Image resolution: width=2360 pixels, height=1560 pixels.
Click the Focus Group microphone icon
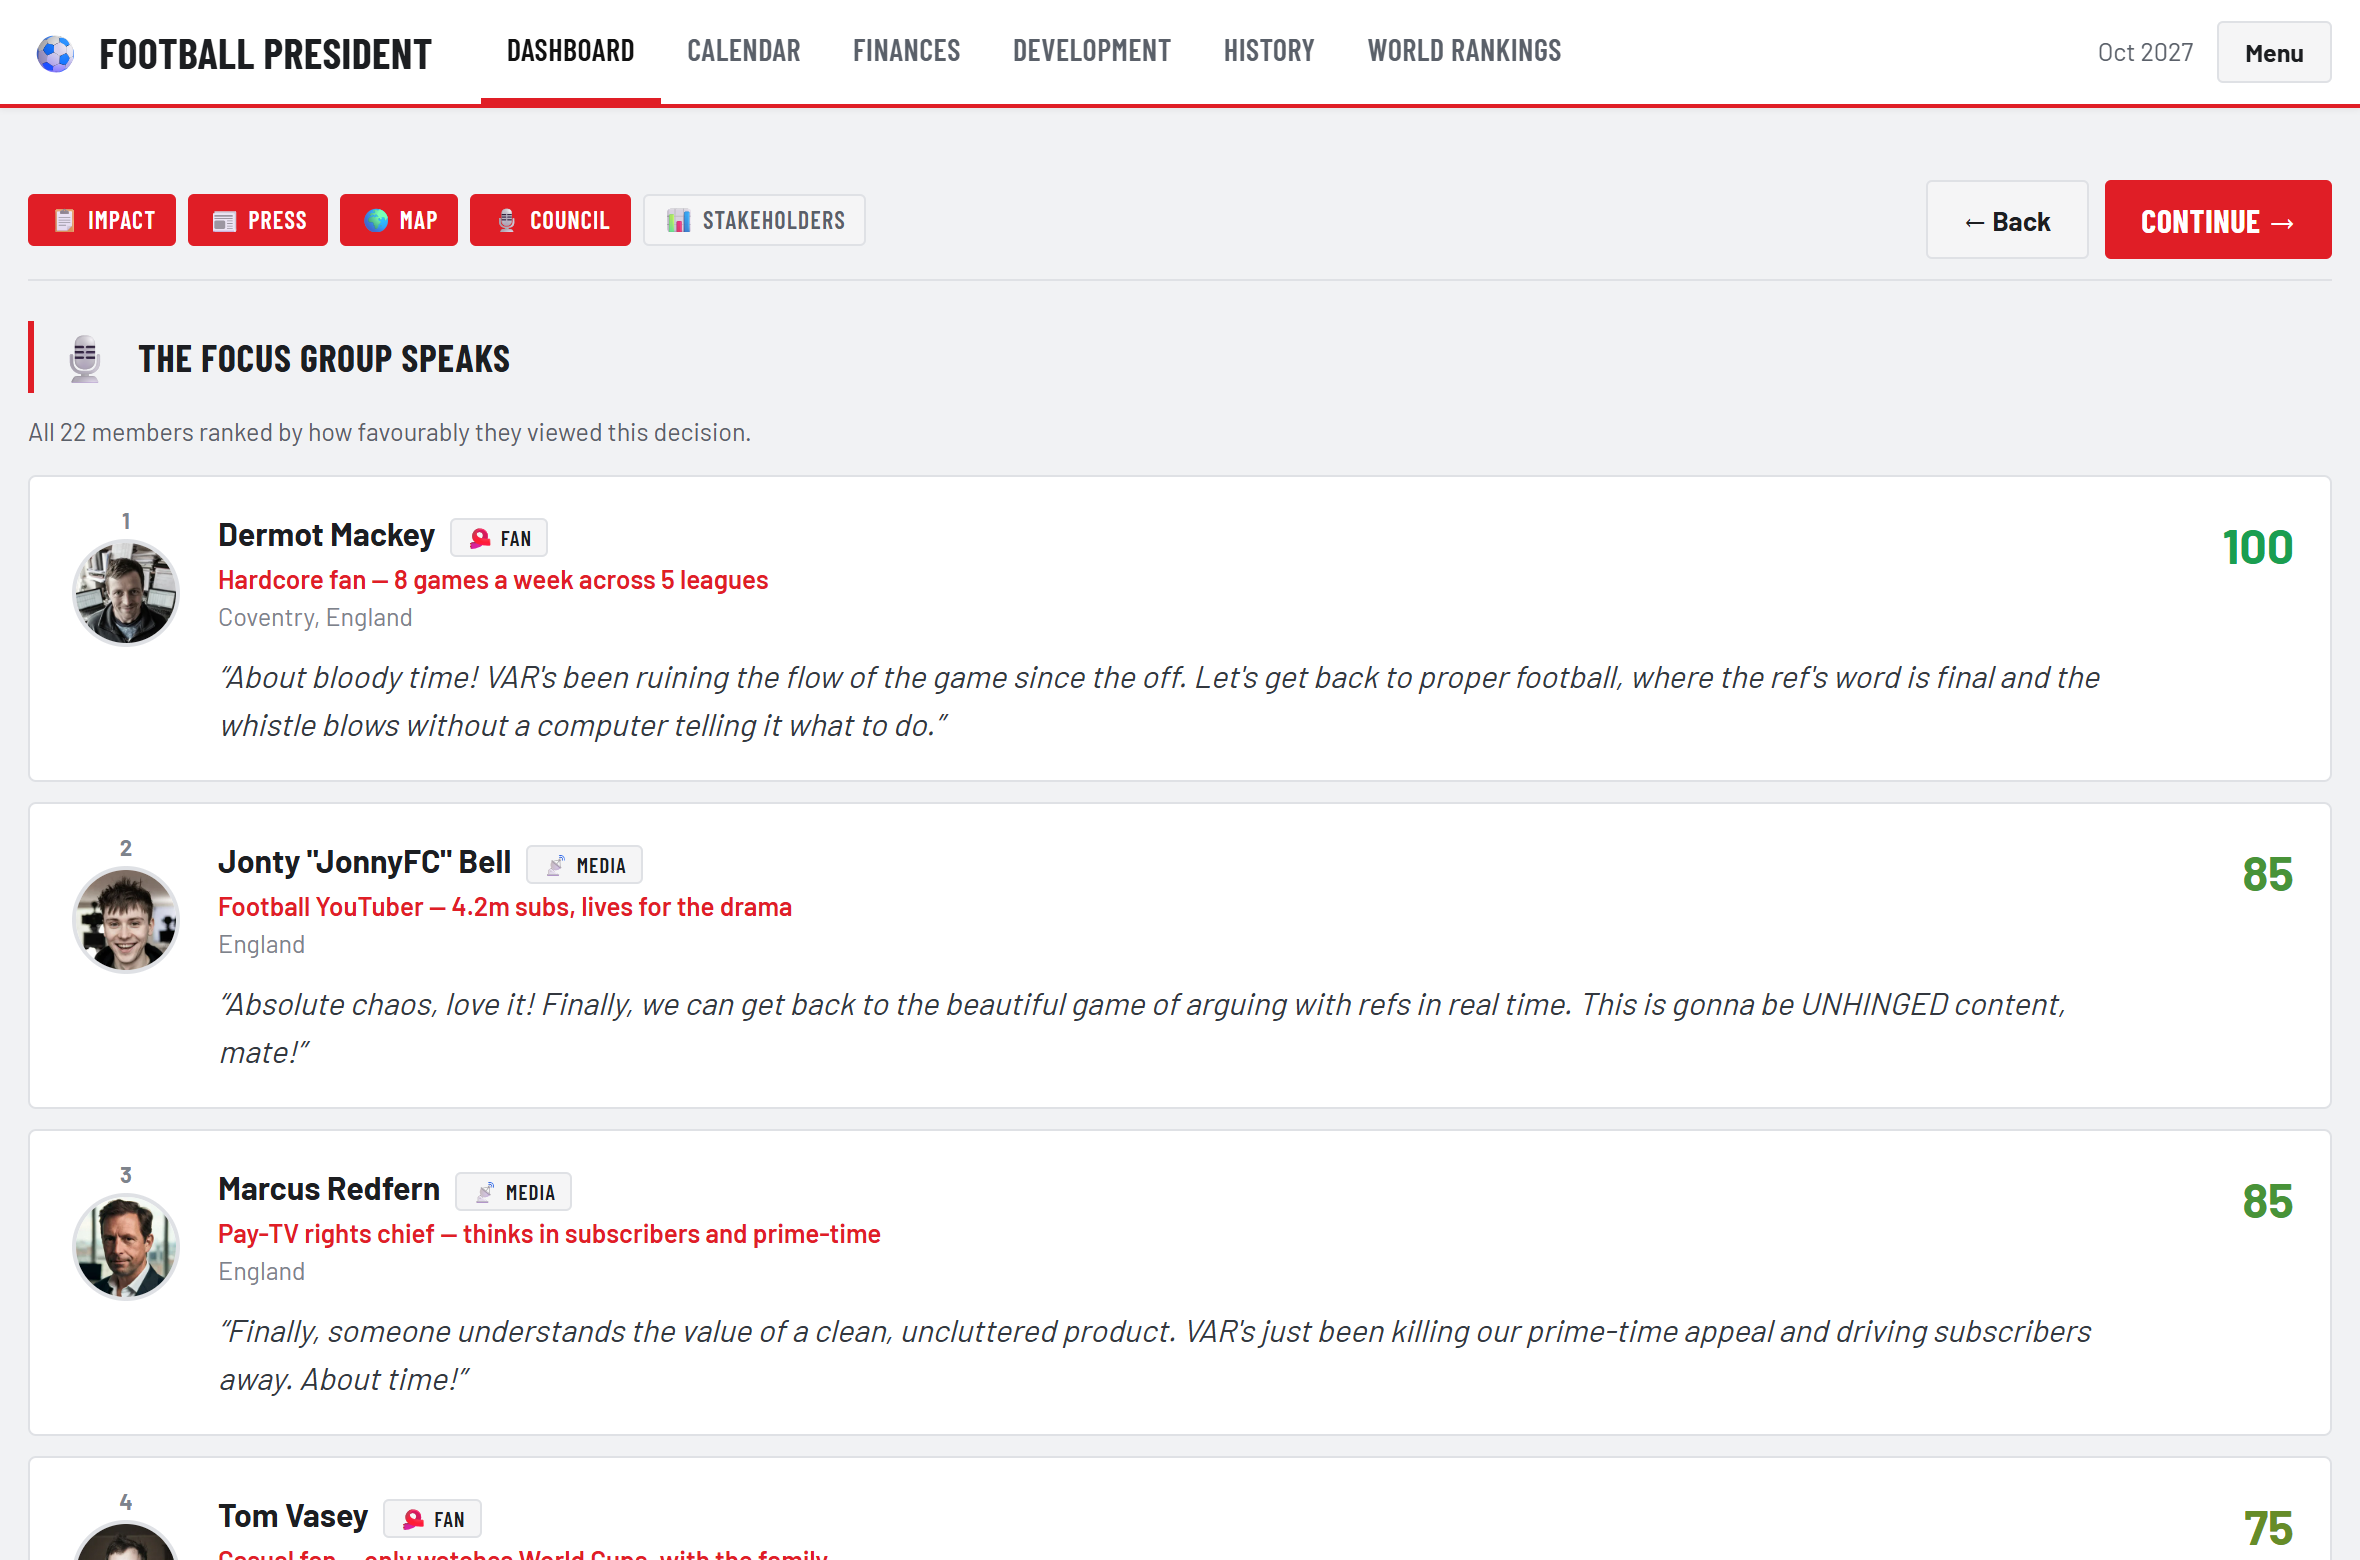point(85,358)
